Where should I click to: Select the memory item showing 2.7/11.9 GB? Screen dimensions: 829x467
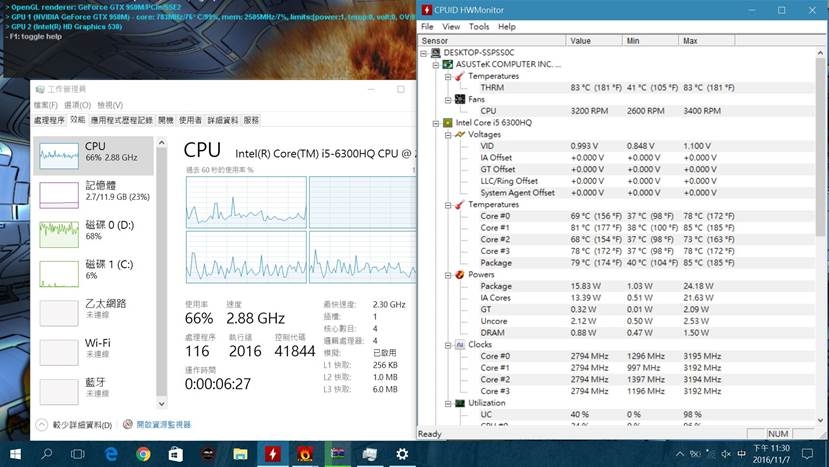[x=94, y=195]
